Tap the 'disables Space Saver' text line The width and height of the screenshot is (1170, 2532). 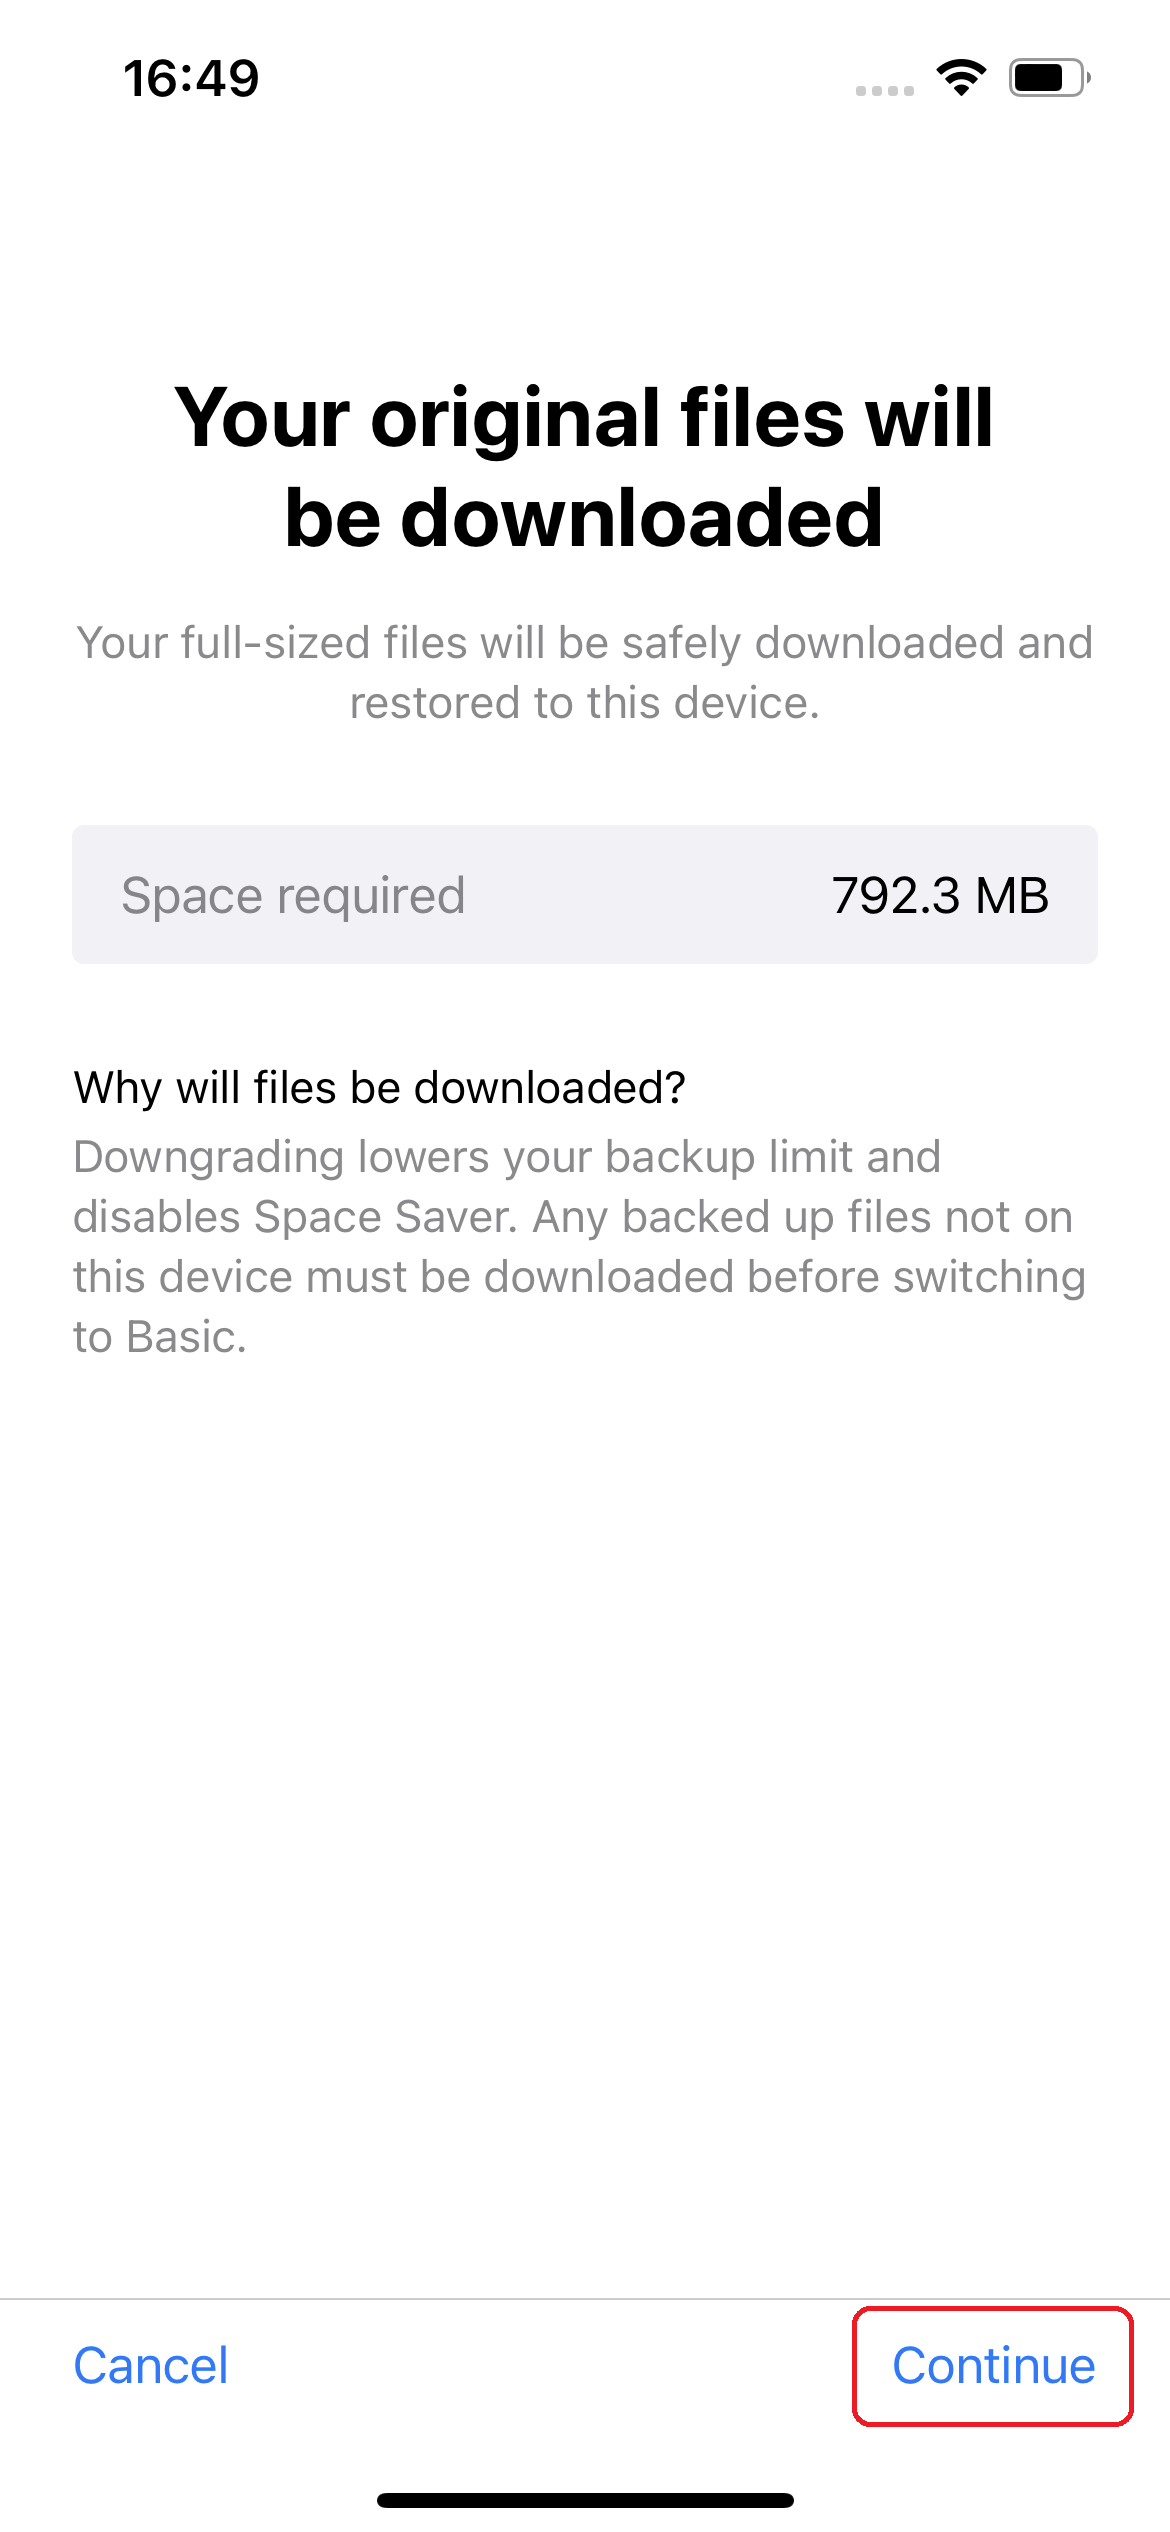pos(573,1218)
